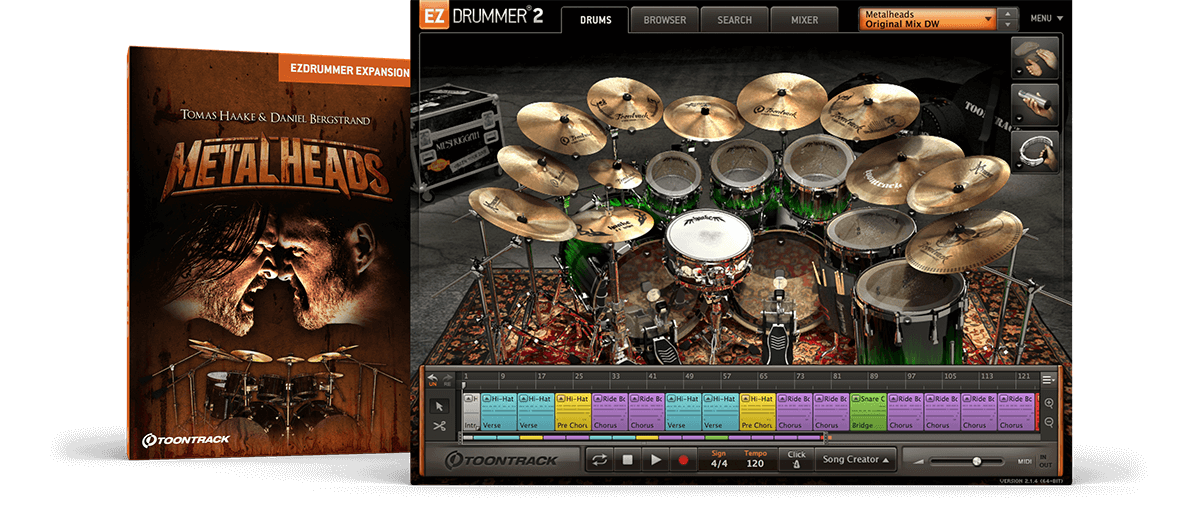The height and width of the screenshot is (517, 1200).
Task: Open the Metalheads Original Mix DW preset dropdown
Action: click(927, 19)
